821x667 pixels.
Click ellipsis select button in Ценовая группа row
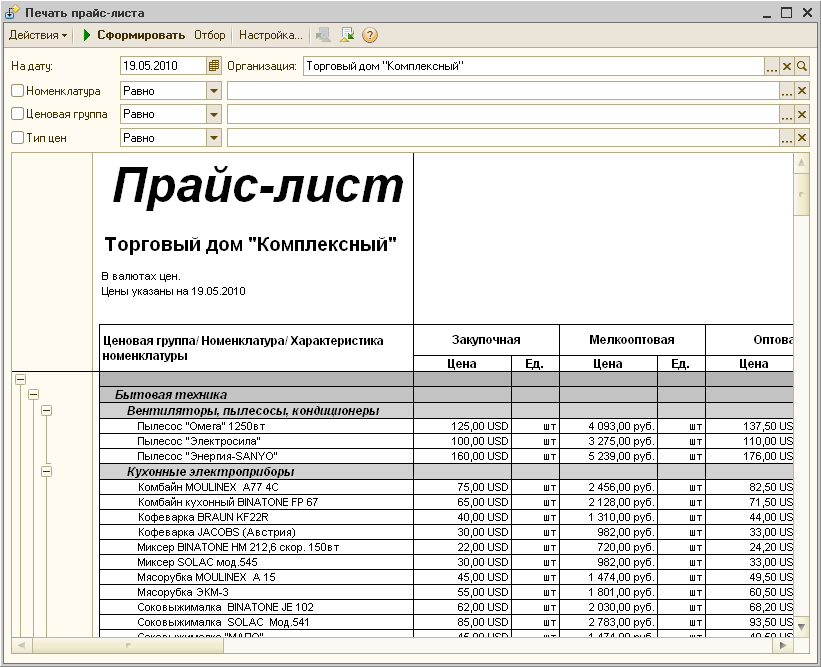(x=786, y=114)
